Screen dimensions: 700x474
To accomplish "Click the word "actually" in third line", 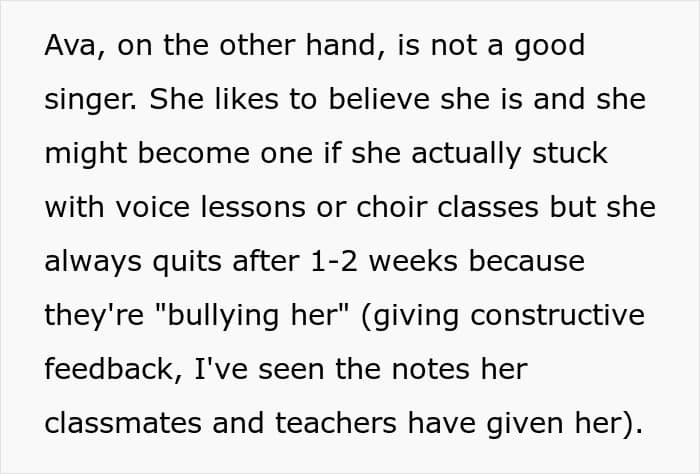I will [466, 154].
